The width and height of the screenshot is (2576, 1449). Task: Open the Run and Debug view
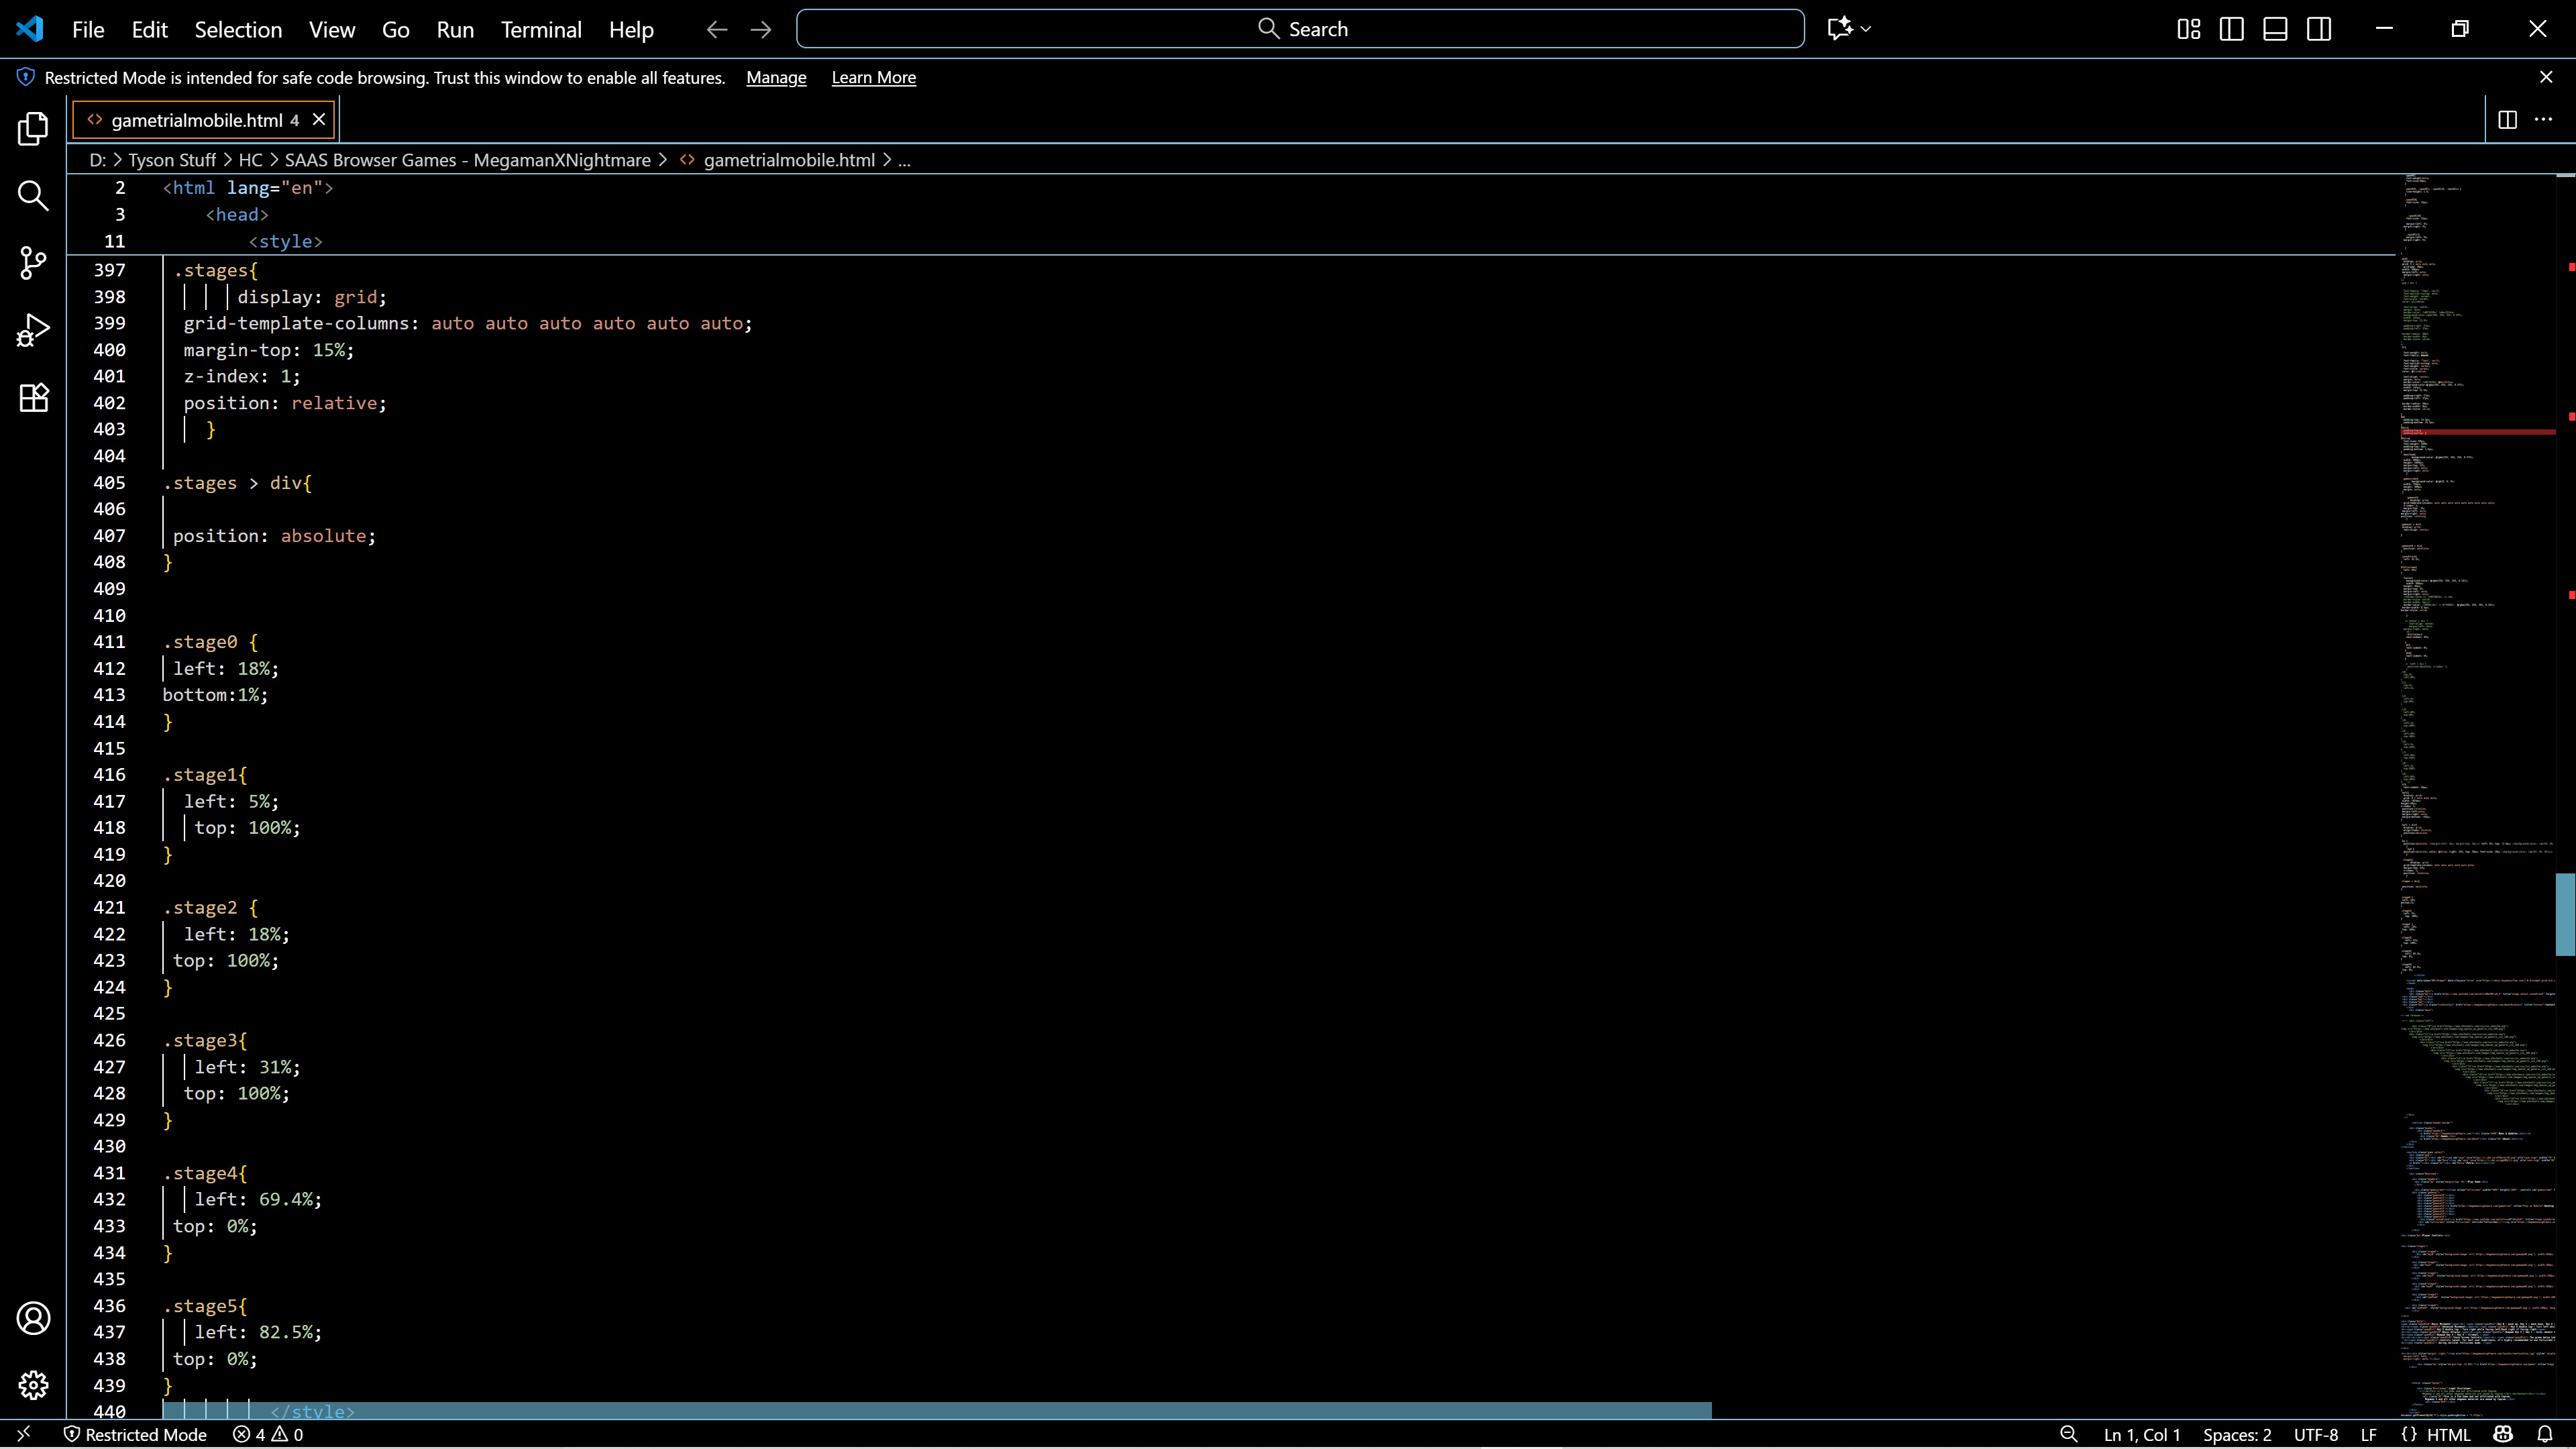click(x=33, y=330)
